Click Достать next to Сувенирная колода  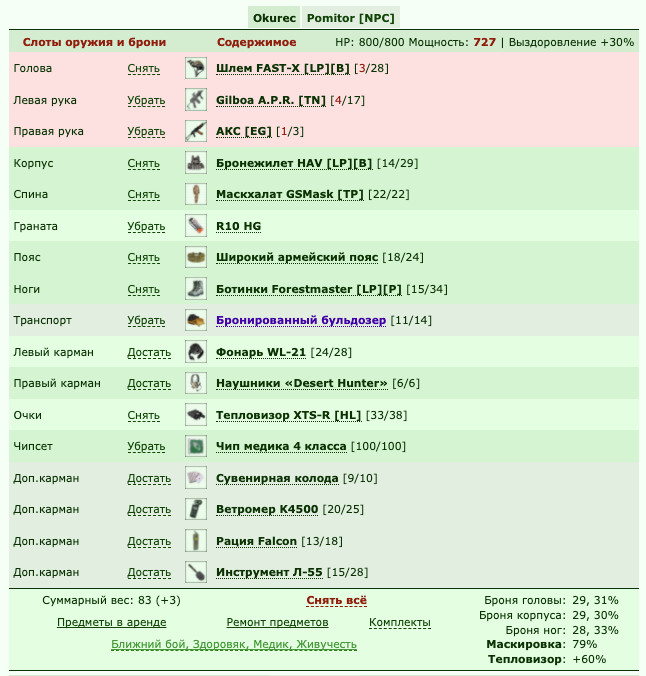(149, 478)
